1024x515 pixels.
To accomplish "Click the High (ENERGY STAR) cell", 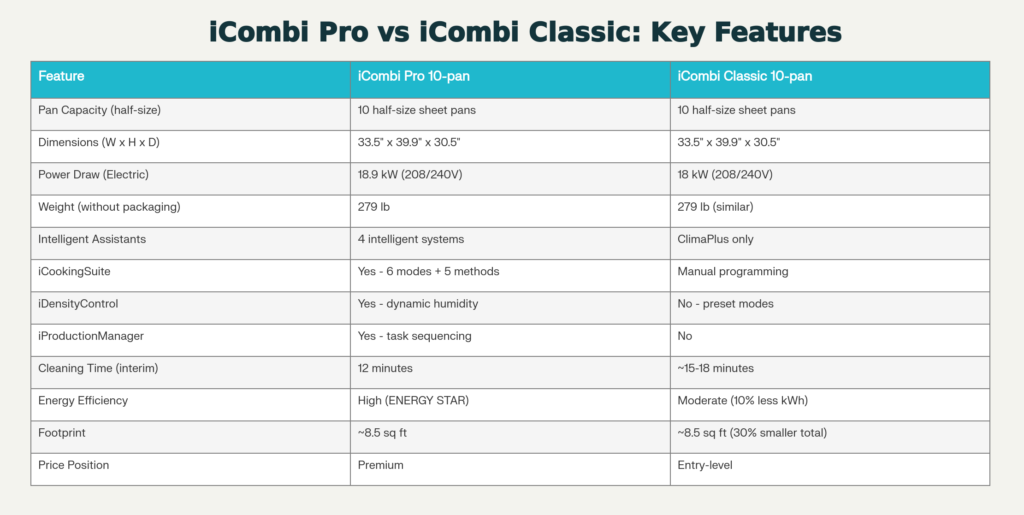I will [x=414, y=402].
